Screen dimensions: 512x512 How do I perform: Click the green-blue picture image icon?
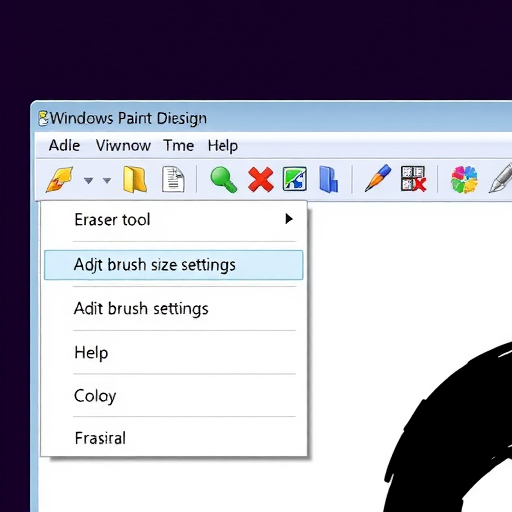(x=295, y=179)
